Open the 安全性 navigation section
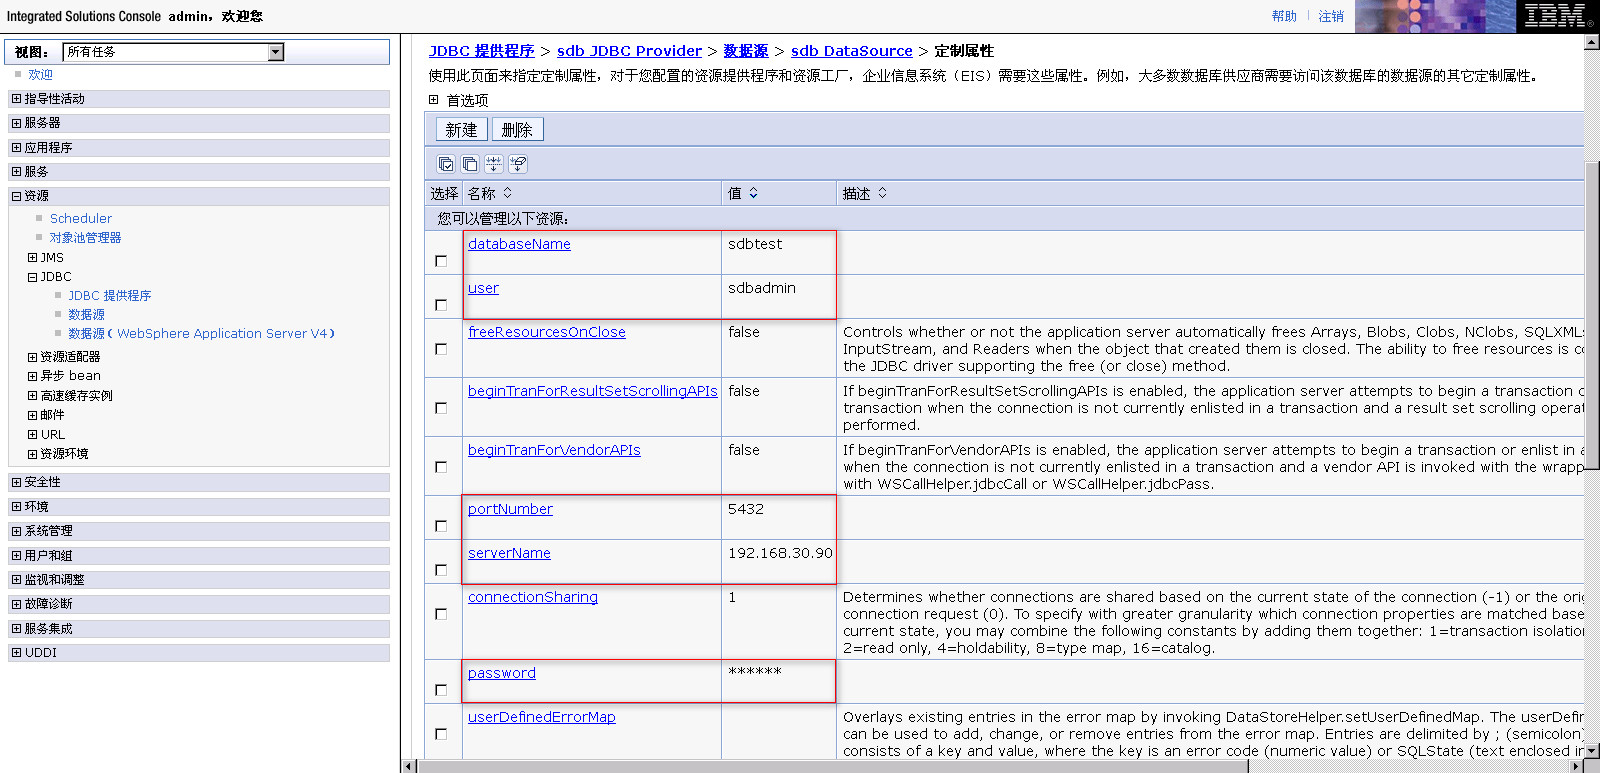The height and width of the screenshot is (773, 1600). click(x=42, y=482)
